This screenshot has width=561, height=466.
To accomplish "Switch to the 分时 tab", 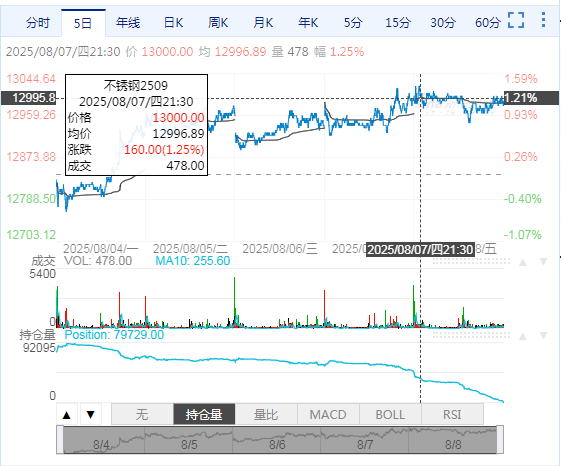I will coord(38,23).
